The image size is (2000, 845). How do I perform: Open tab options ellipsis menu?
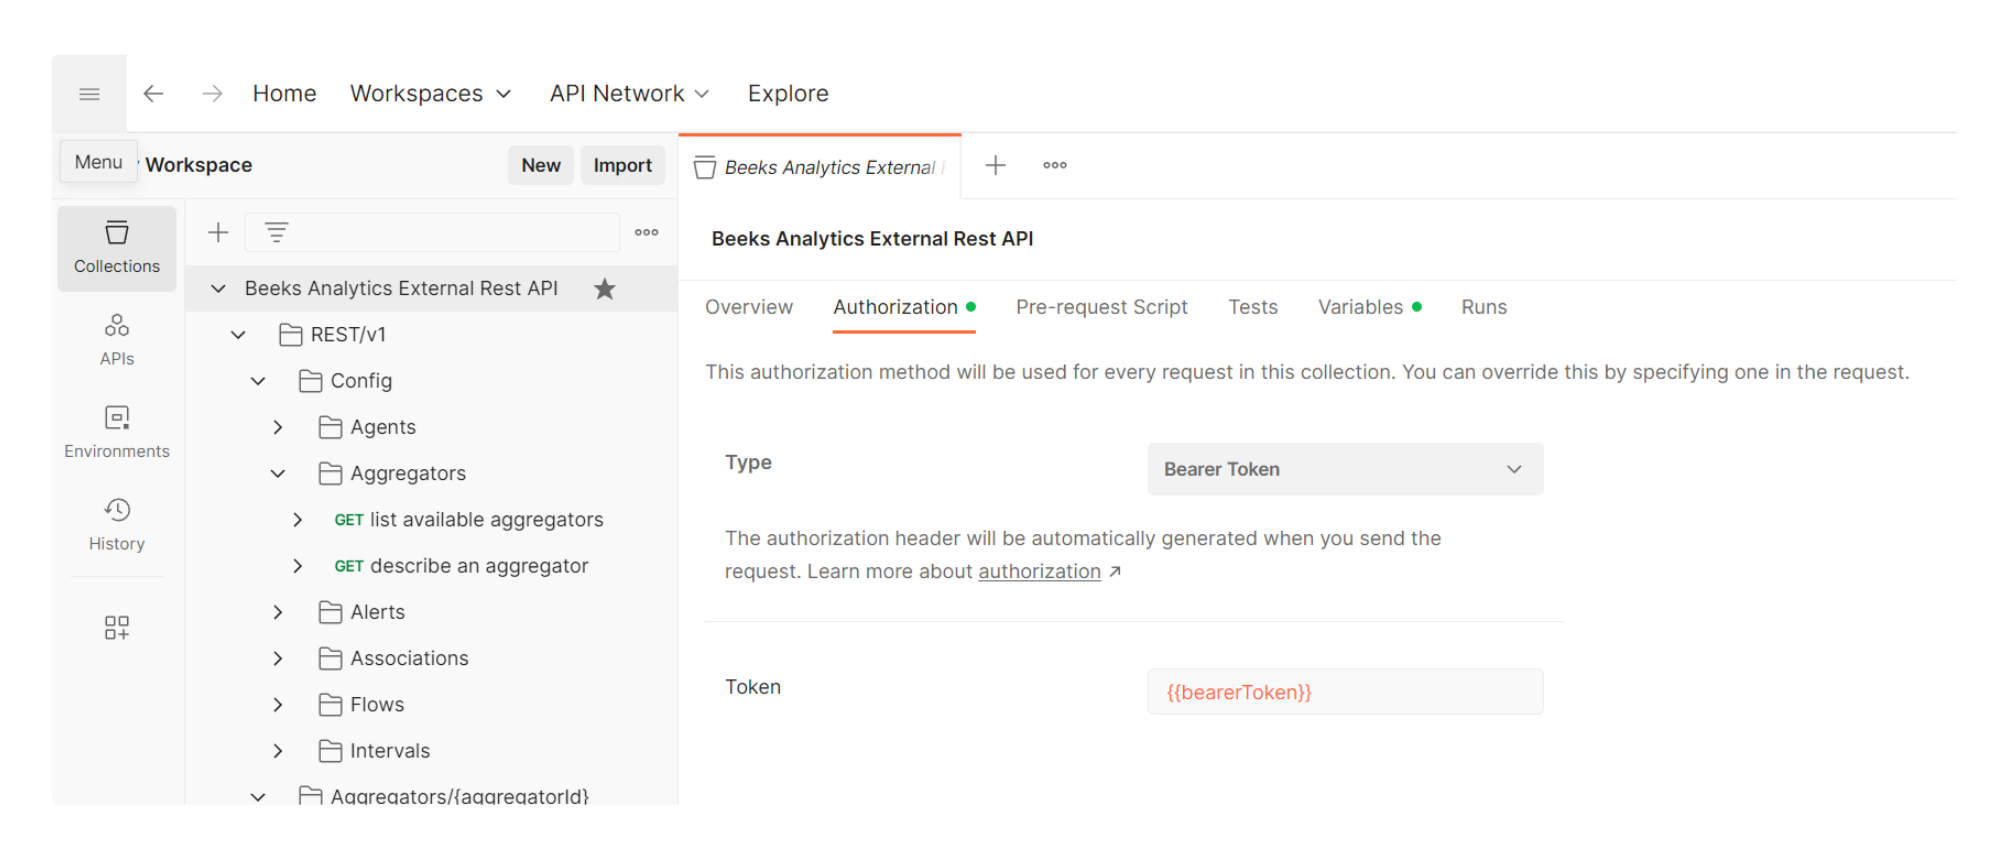click(1055, 165)
